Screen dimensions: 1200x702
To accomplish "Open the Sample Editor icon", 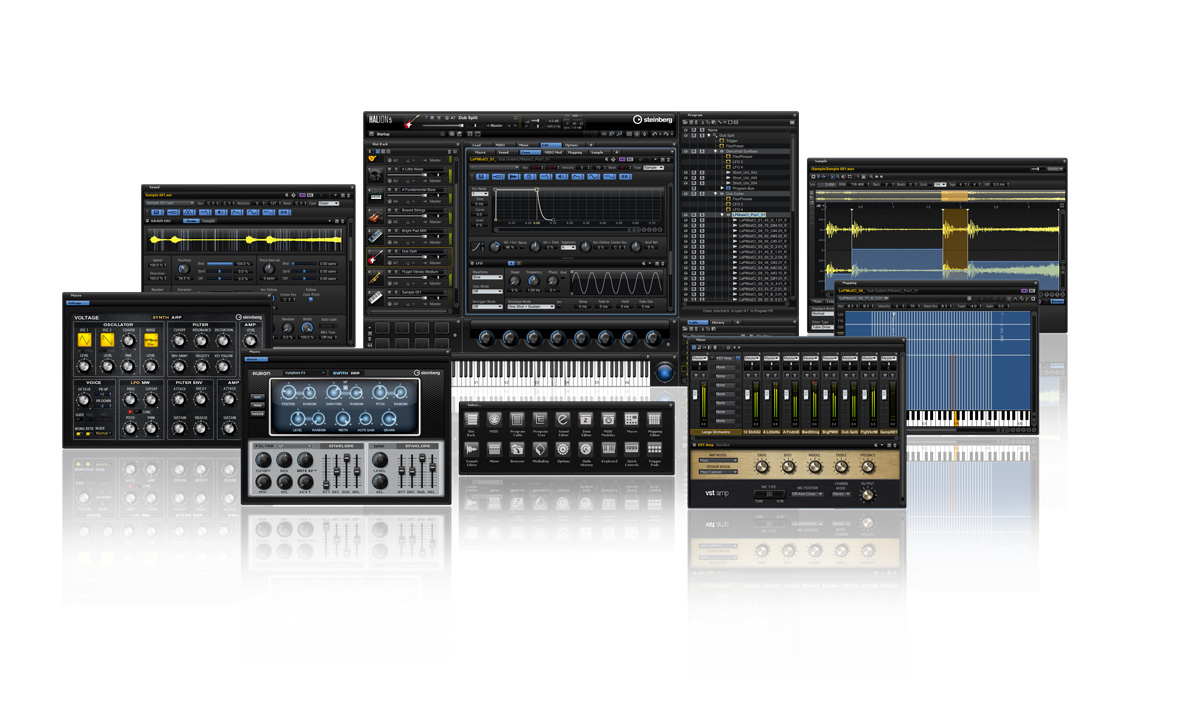I will click(471, 449).
